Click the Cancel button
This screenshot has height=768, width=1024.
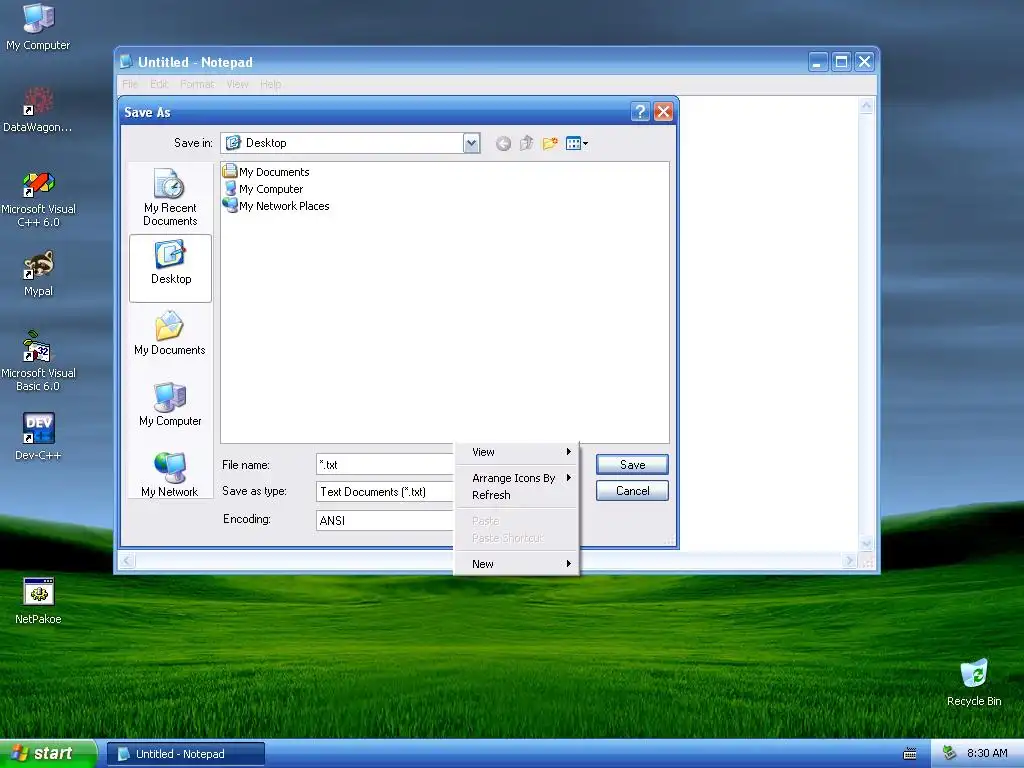point(632,490)
